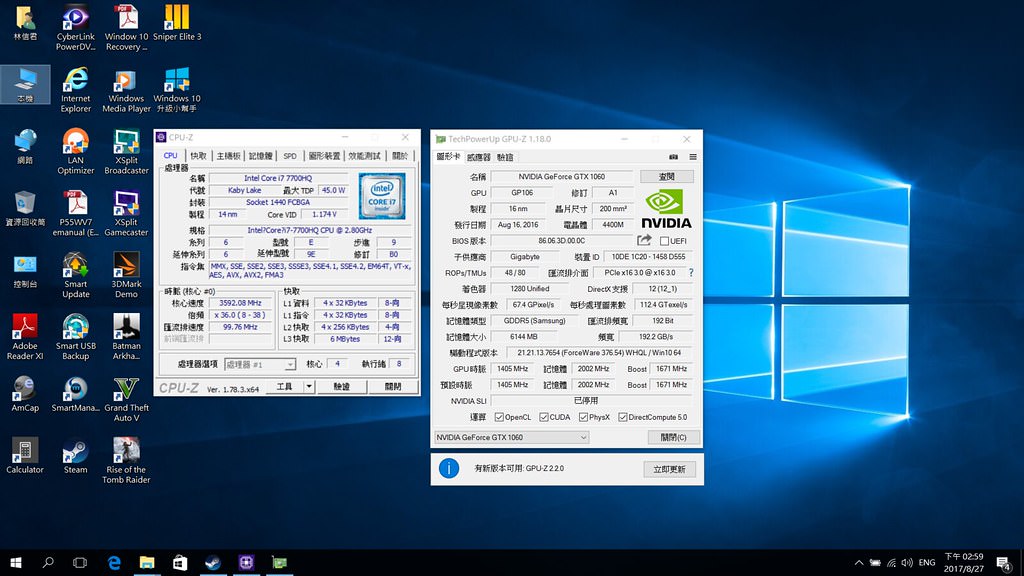Select the Calculator desktop icon
This screenshot has width=1024, height=576.
click(x=25, y=456)
